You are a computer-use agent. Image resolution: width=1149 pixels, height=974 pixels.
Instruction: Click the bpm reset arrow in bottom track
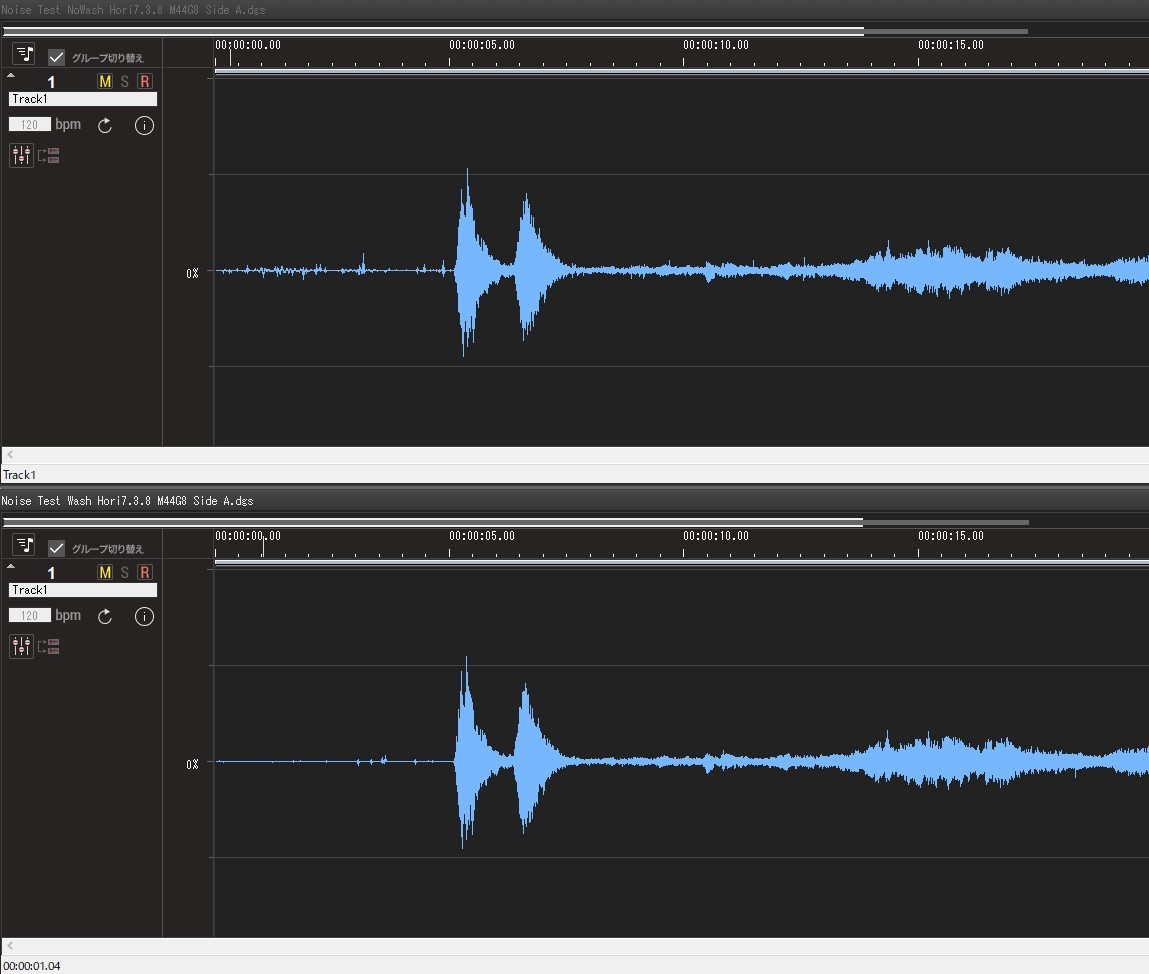pyautogui.click(x=105, y=616)
